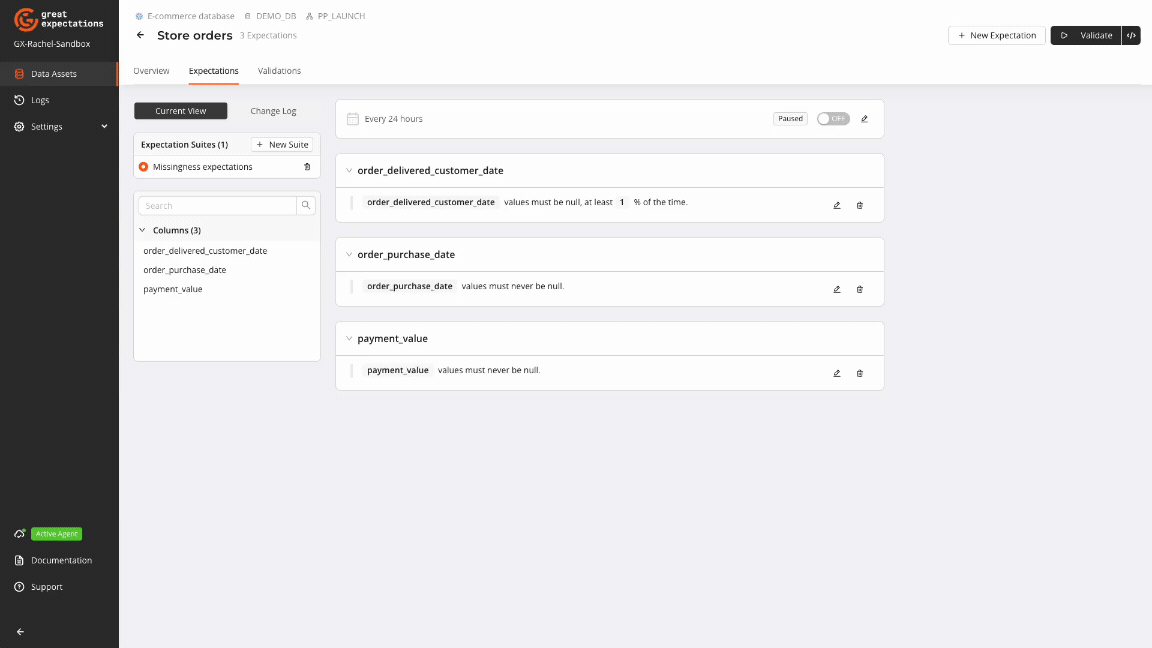Delete the payment_value expectation
1152x648 pixels.
(859, 373)
